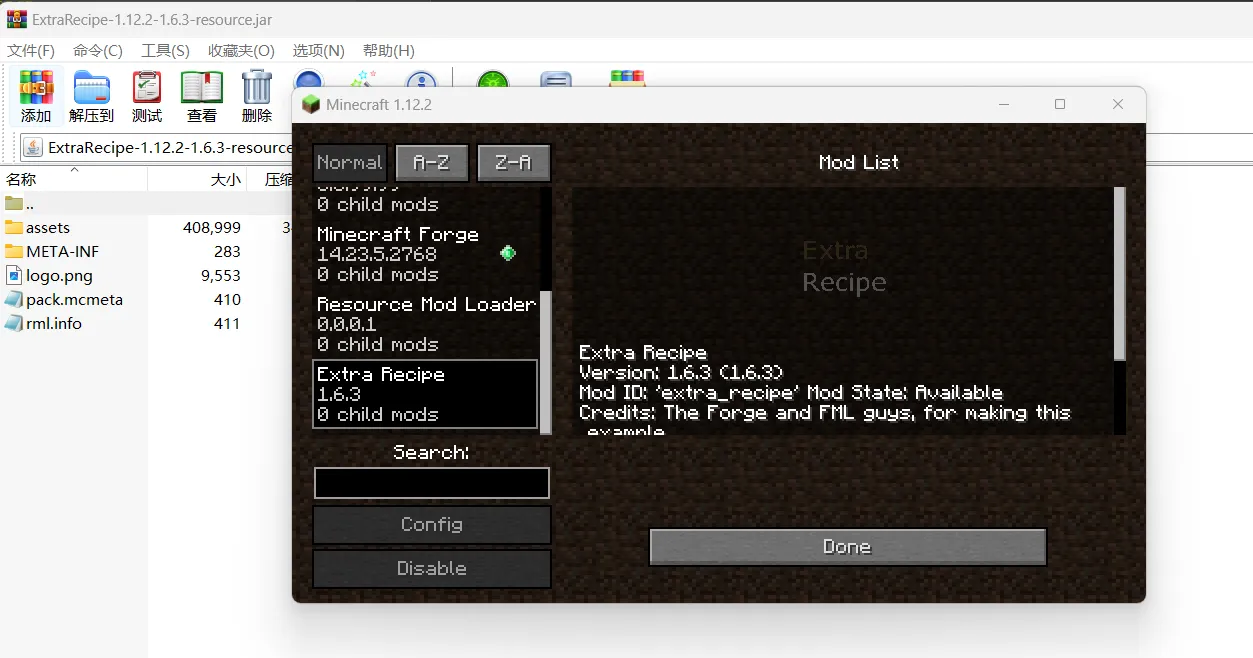Click the green emerald icon beside Minecraft Forge

[x=508, y=253]
